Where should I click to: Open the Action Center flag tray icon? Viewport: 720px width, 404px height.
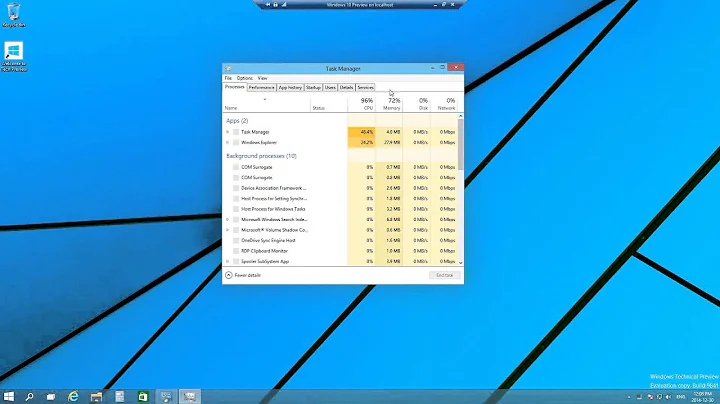tap(650, 397)
